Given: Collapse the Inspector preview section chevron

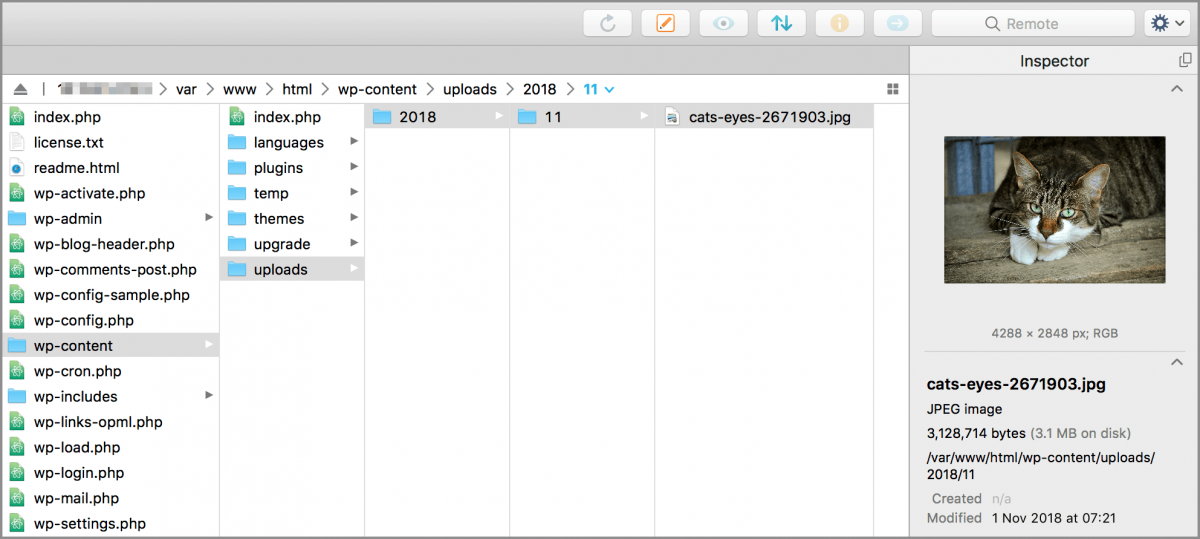Looking at the screenshot, I should coord(1177,89).
